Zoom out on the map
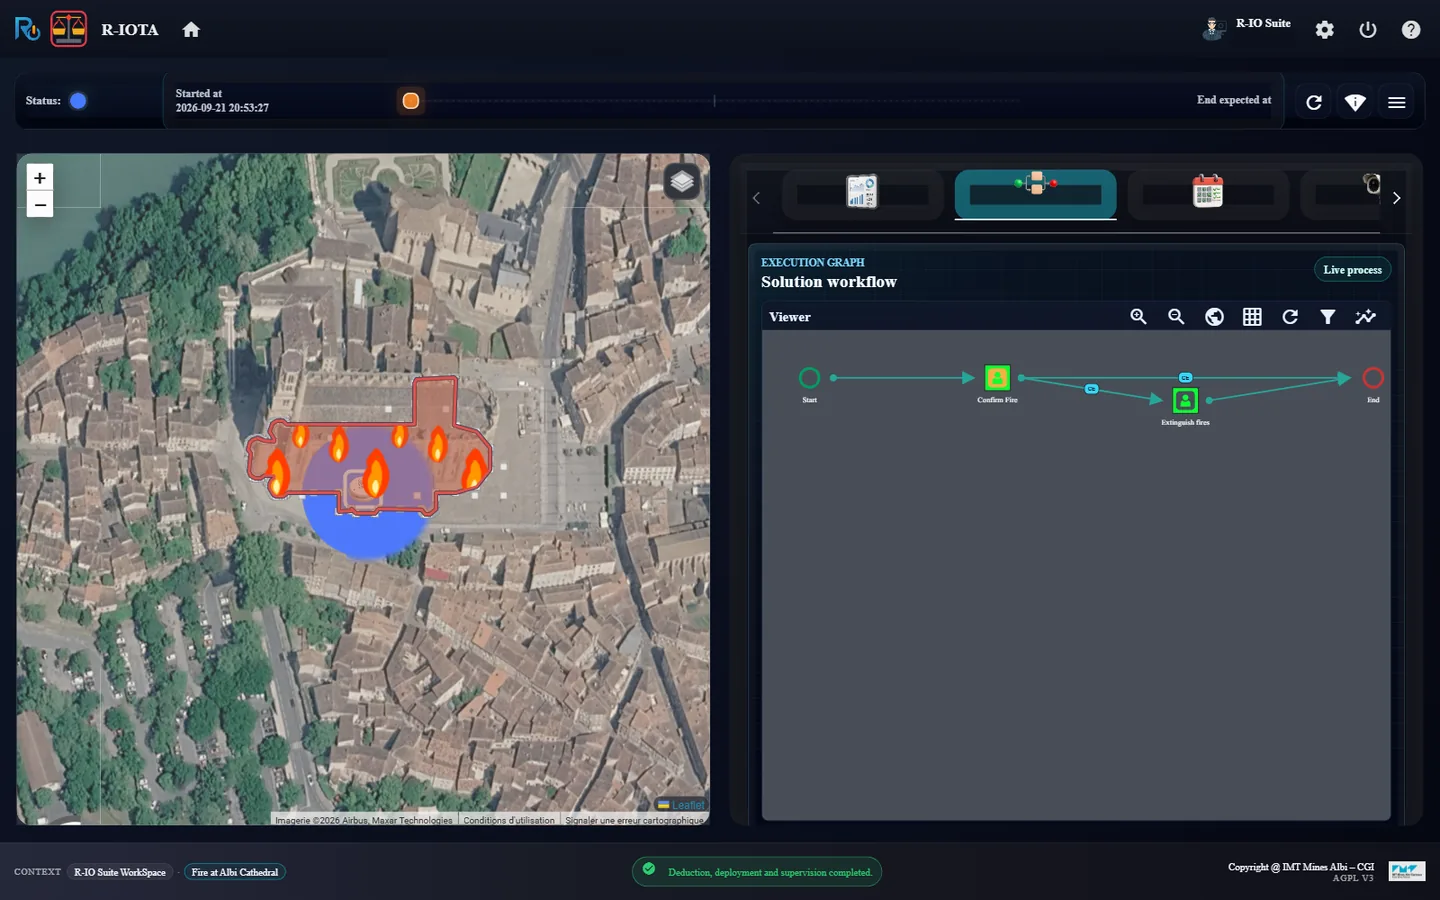 point(40,205)
